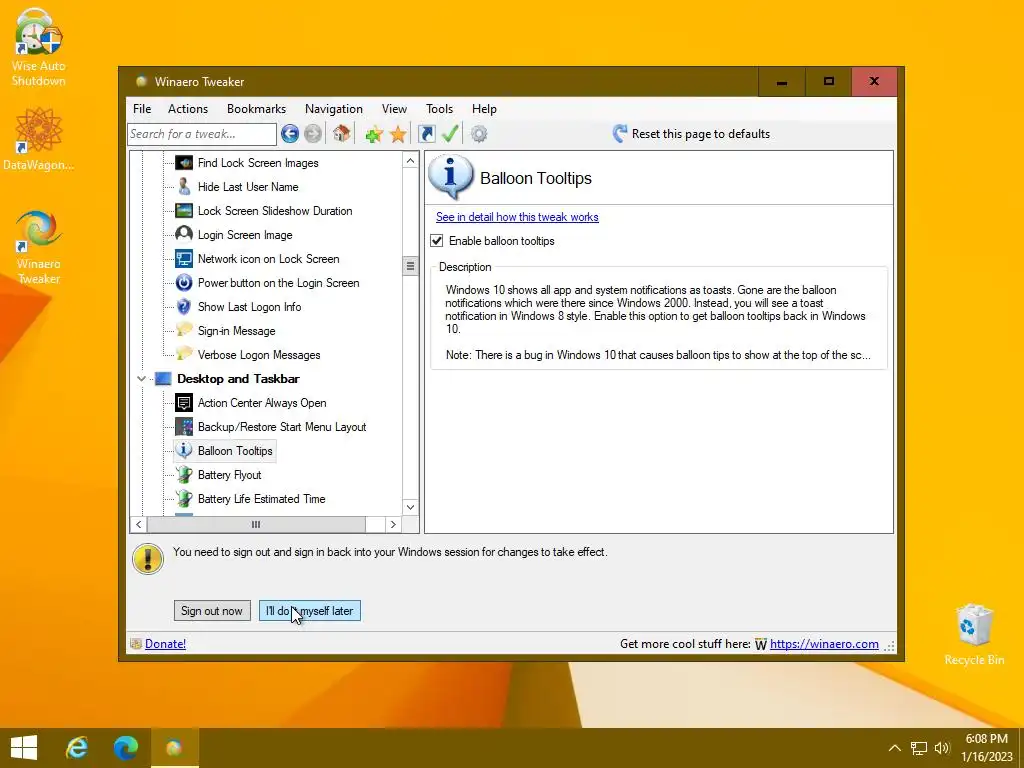Image resolution: width=1024 pixels, height=768 pixels.
Task: Click the network tray icon
Action: (919, 748)
